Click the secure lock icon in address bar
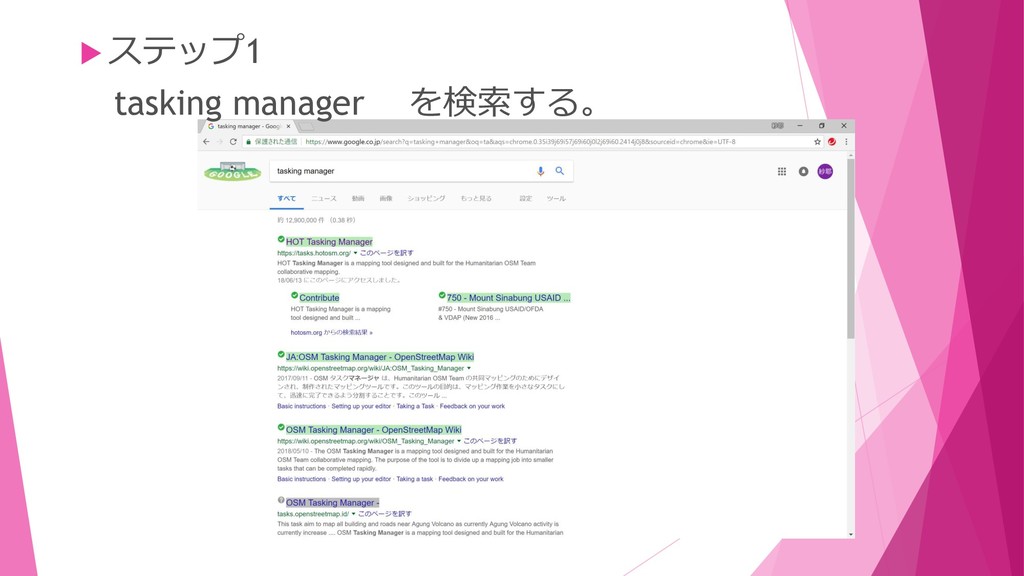1024x576 pixels. [248, 142]
